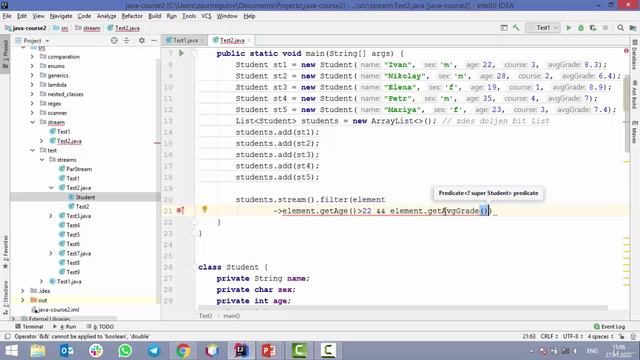Open the File menu
This screenshot has width=640, height=360.
(x=7, y=16)
